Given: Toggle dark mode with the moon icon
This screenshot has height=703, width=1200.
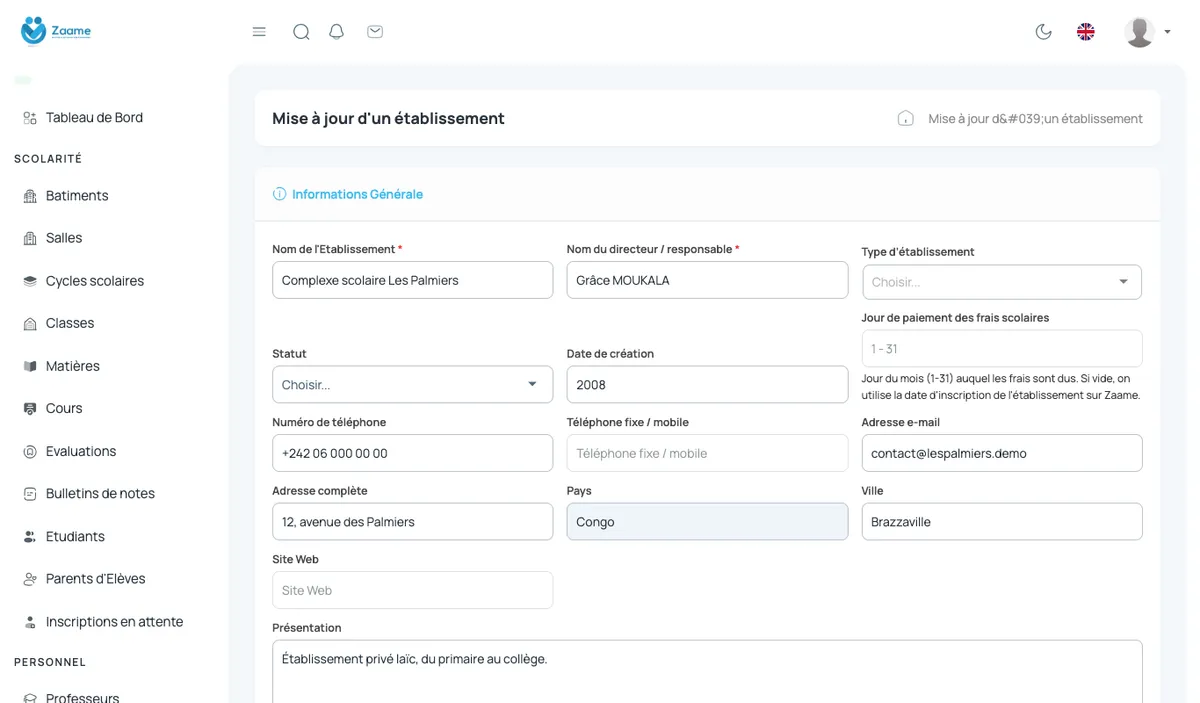Looking at the screenshot, I should pos(1044,32).
